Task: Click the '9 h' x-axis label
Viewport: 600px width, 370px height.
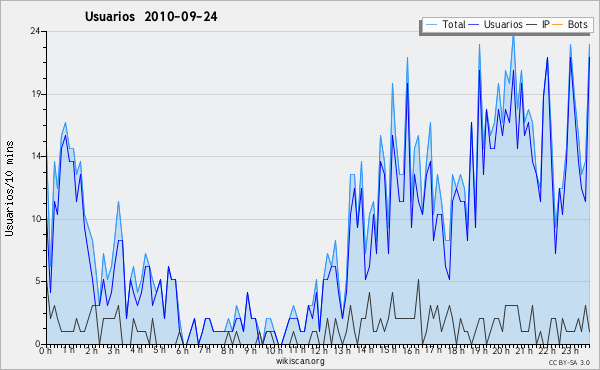Action: coord(250,350)
